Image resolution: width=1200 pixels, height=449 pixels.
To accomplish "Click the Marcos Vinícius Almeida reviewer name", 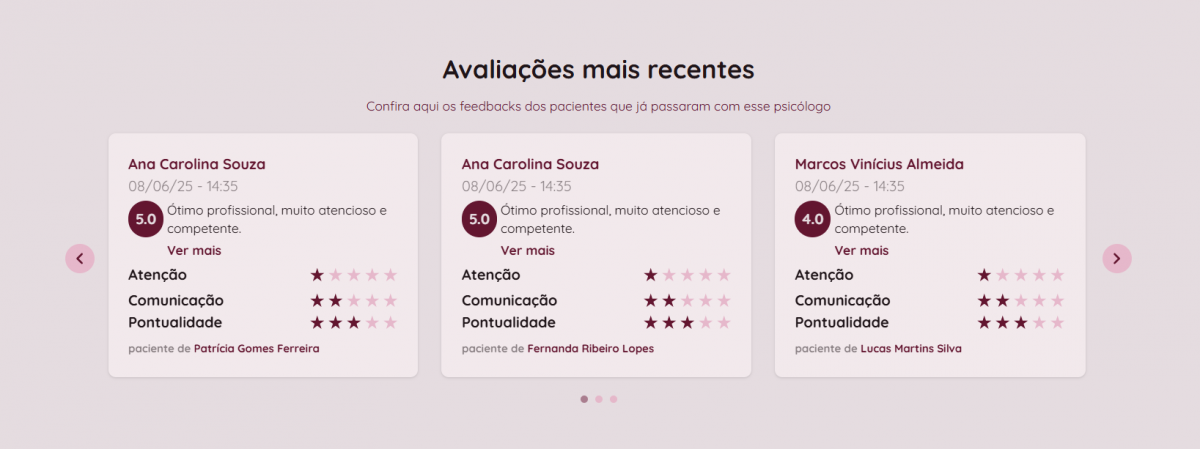I will [x=879, y=164].
